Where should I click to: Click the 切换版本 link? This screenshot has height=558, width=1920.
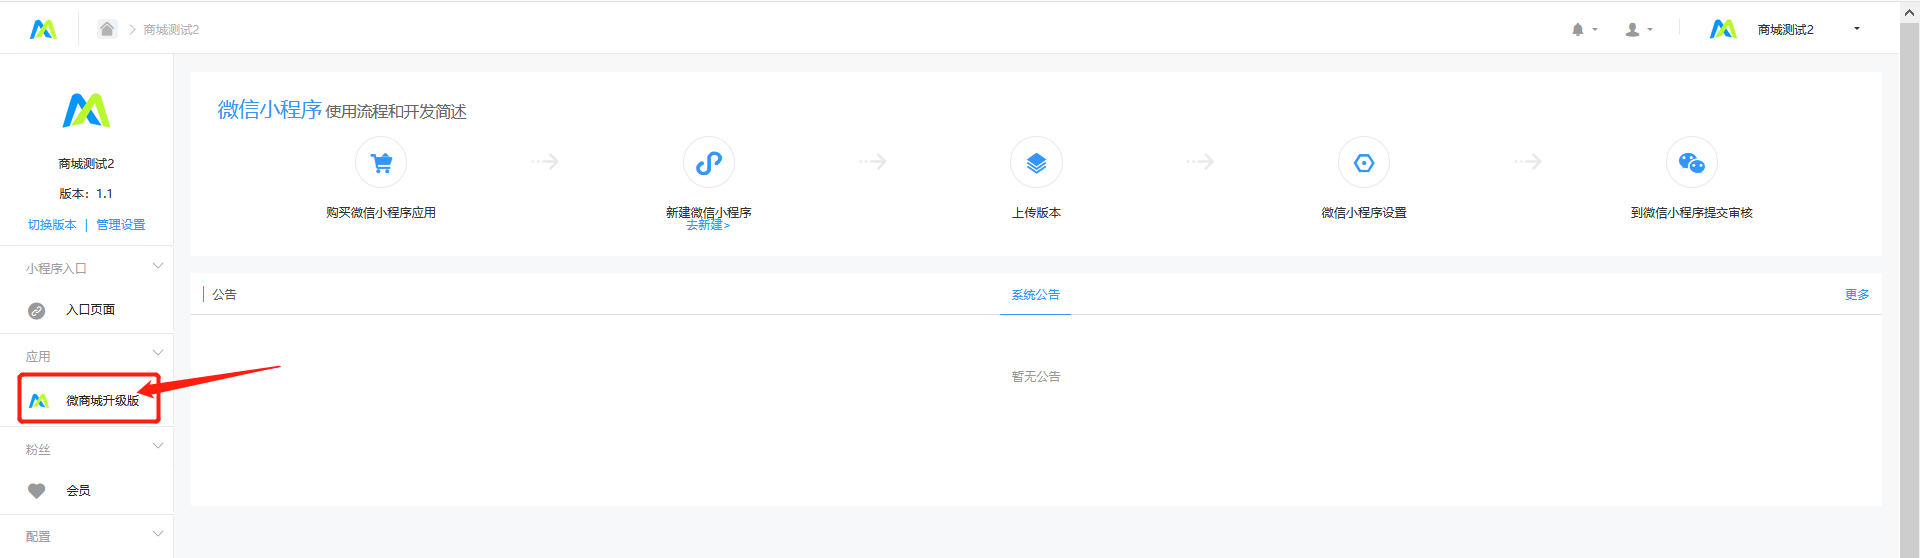point(52,225)
